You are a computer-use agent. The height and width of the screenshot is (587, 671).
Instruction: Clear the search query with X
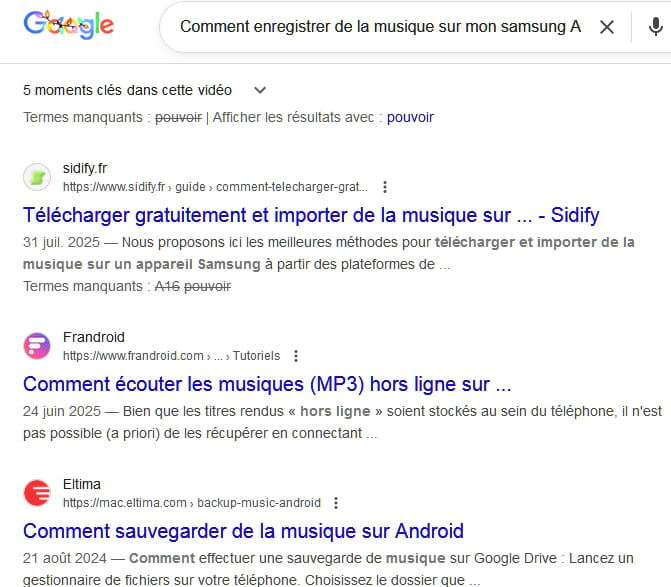click(607, 27)
